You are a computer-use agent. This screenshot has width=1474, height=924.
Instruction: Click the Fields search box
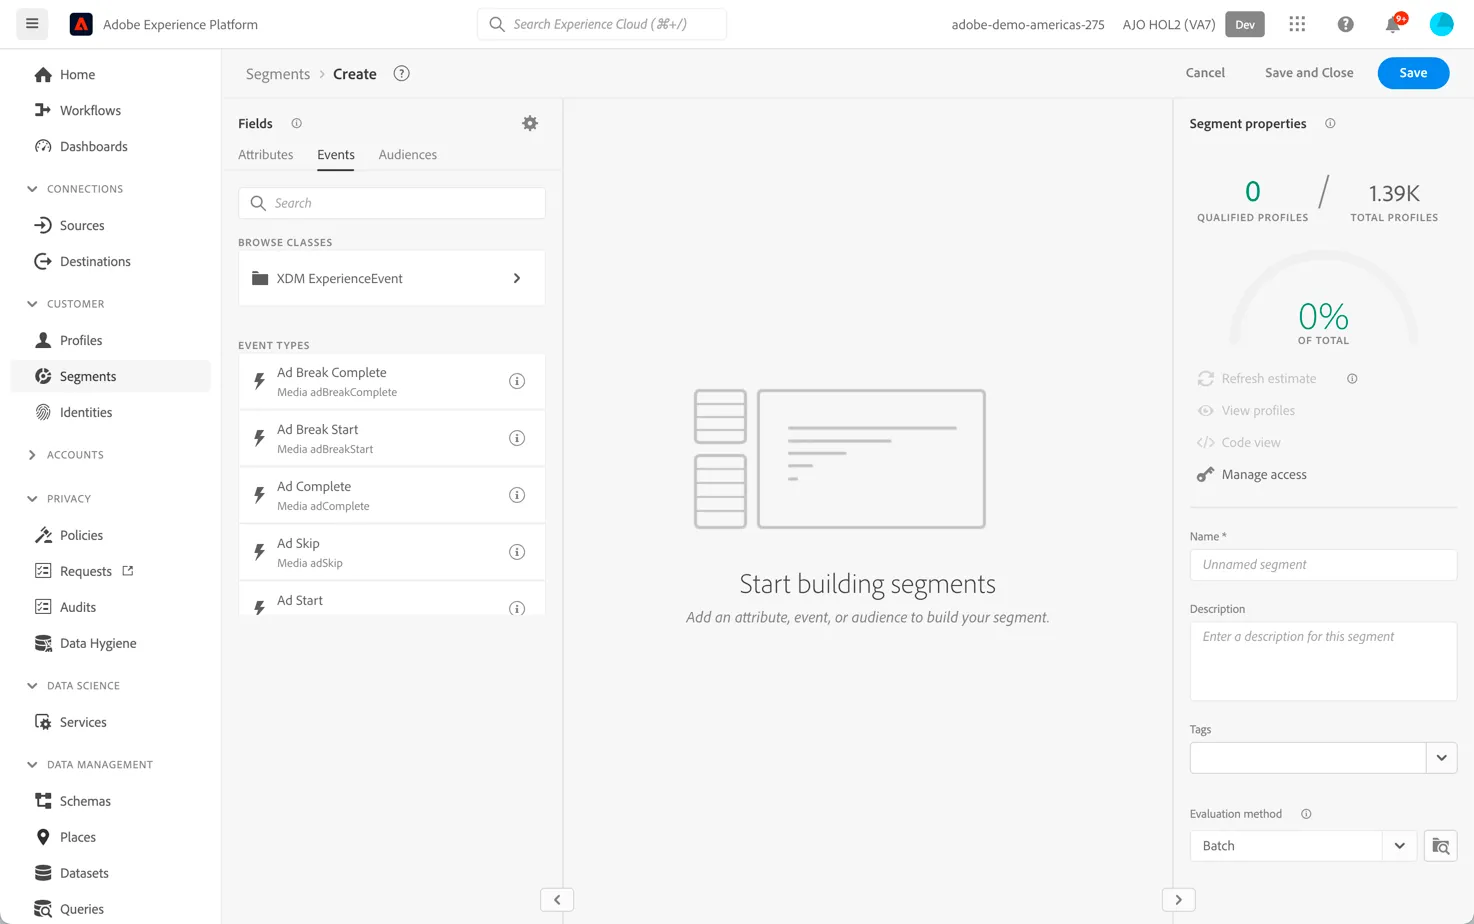pos(392,203)
